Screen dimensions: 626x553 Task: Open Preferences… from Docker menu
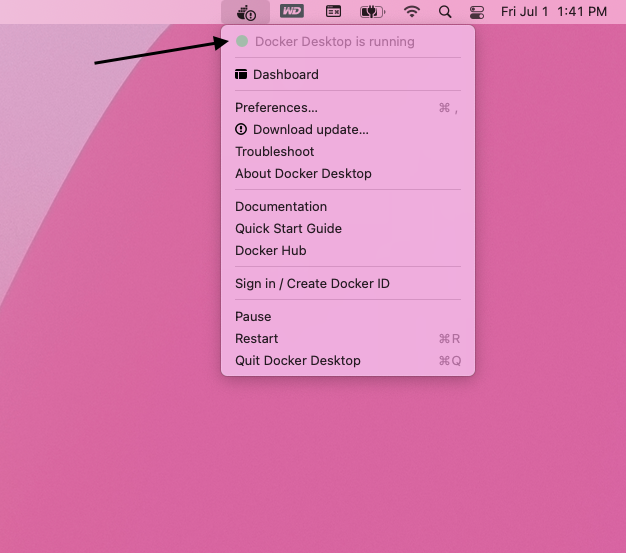coord(348,107)
